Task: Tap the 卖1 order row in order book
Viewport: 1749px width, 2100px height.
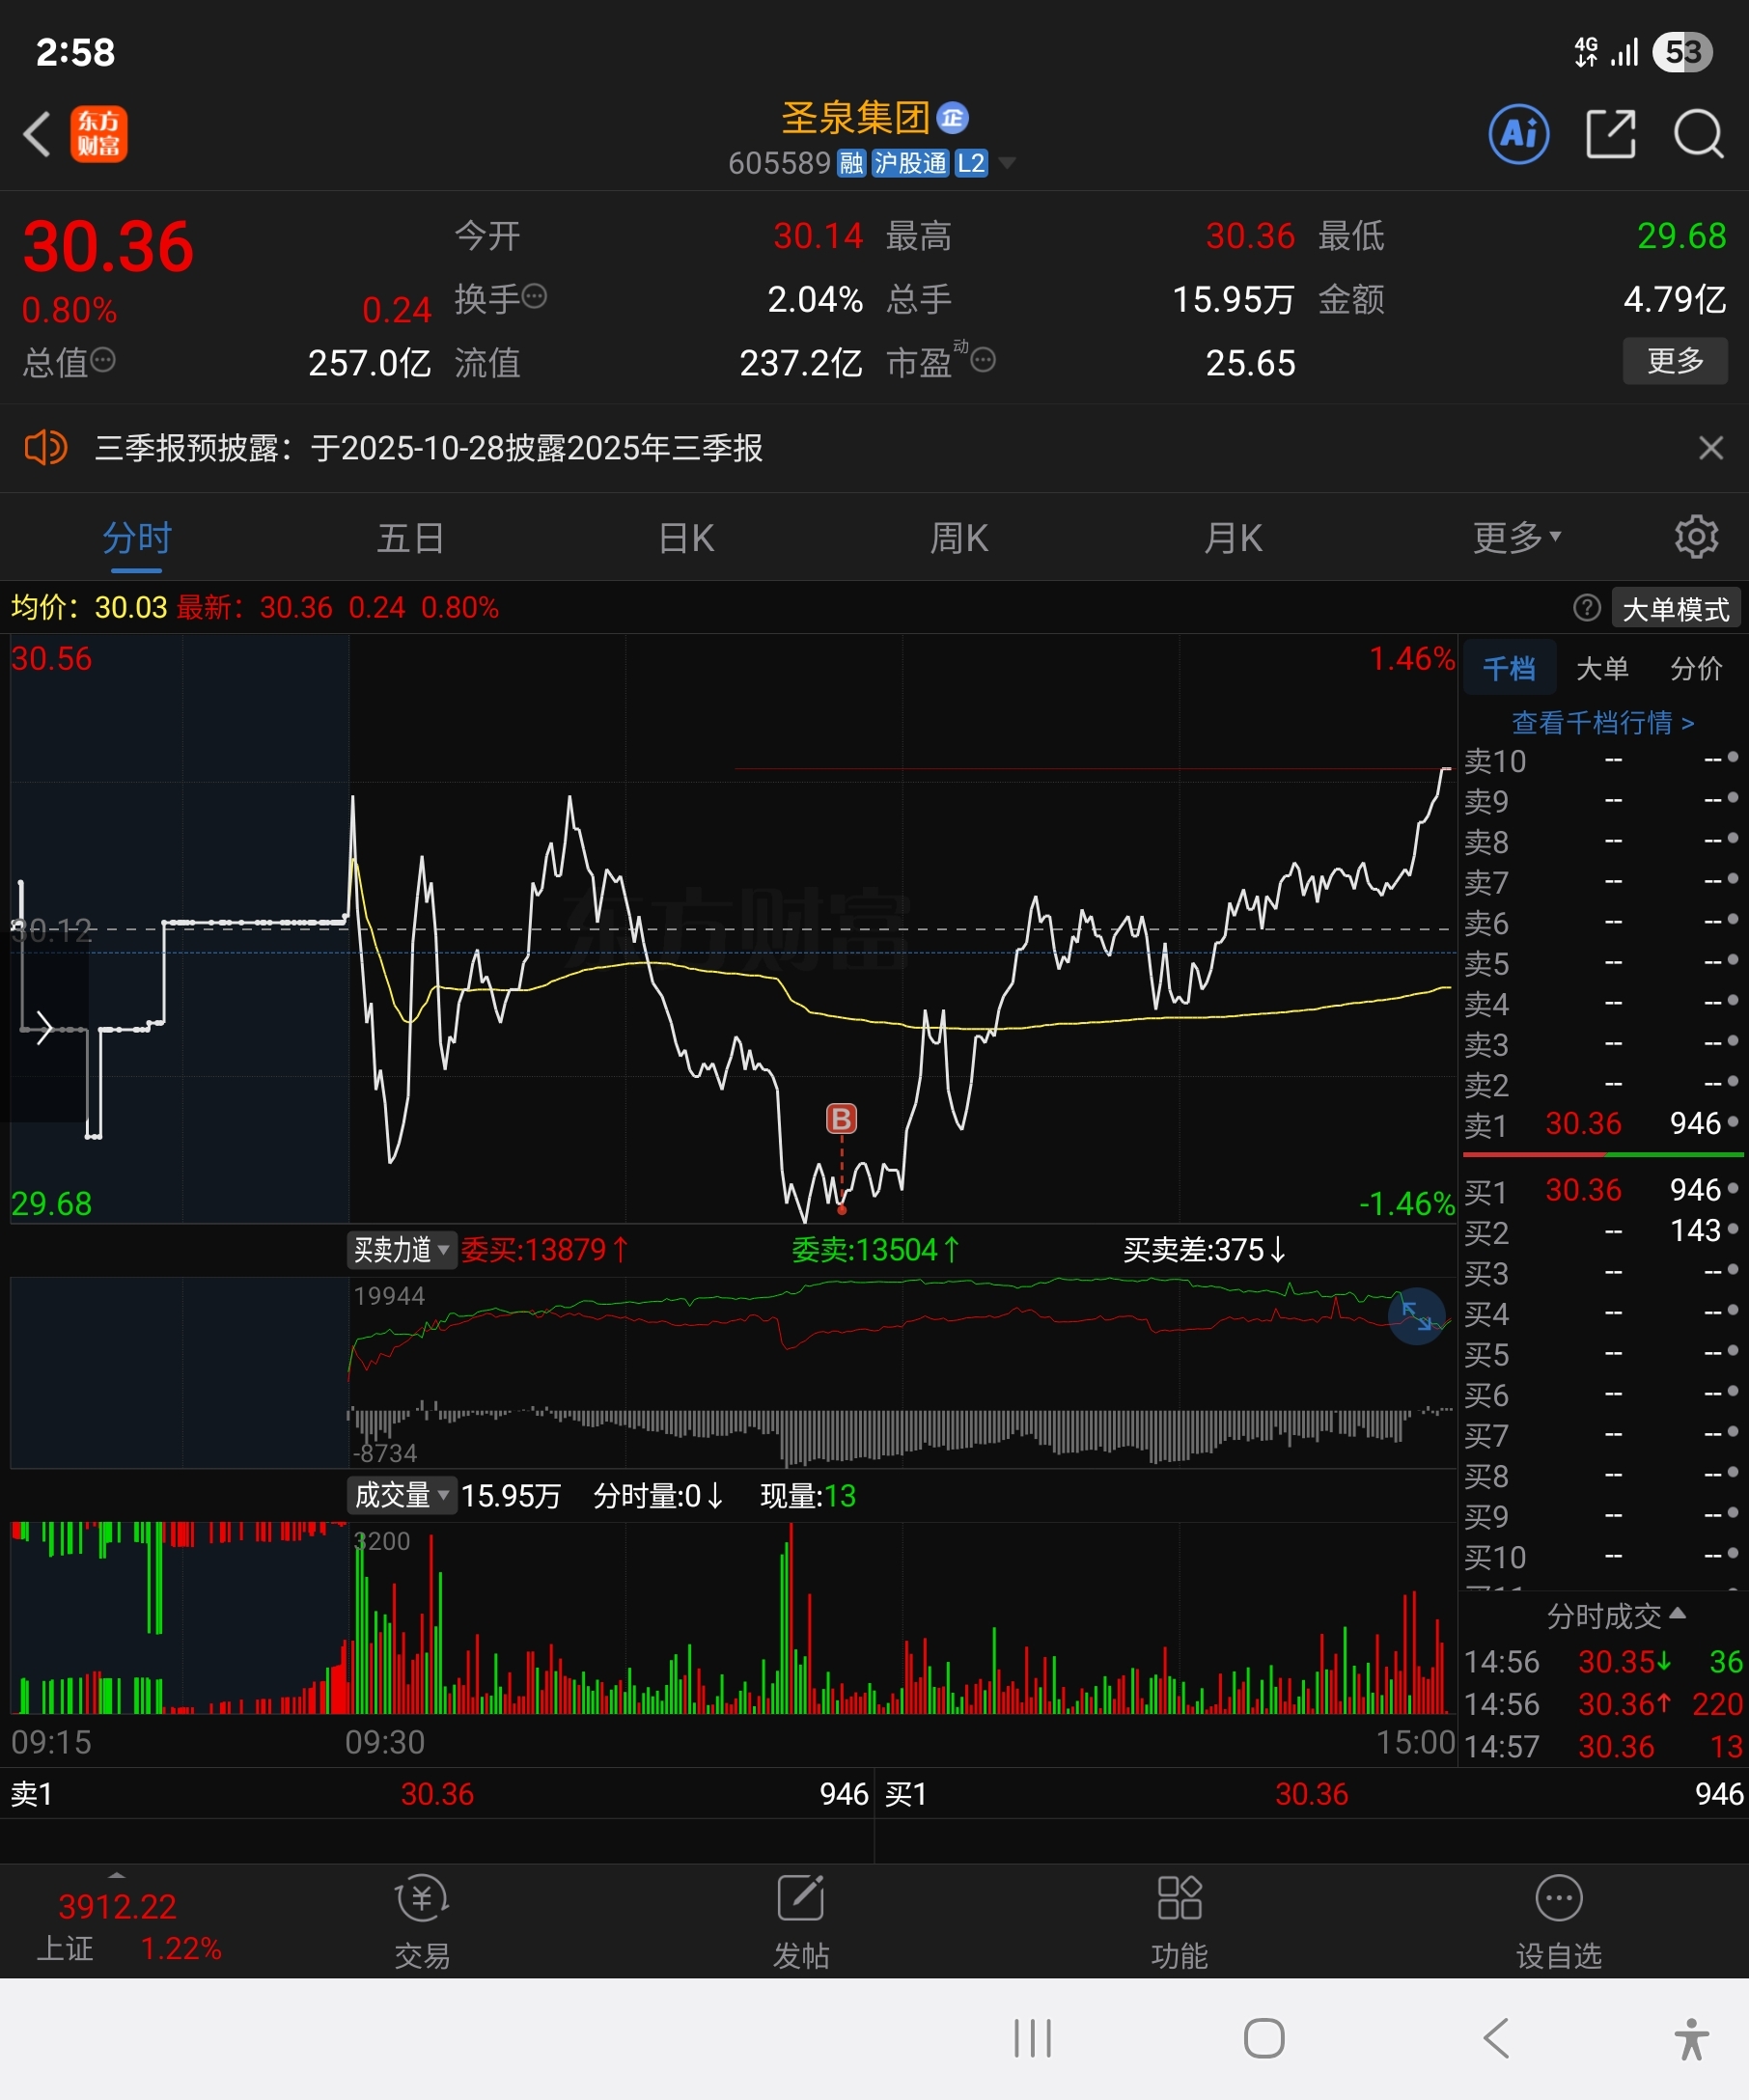Action: coord(1602,1124)
